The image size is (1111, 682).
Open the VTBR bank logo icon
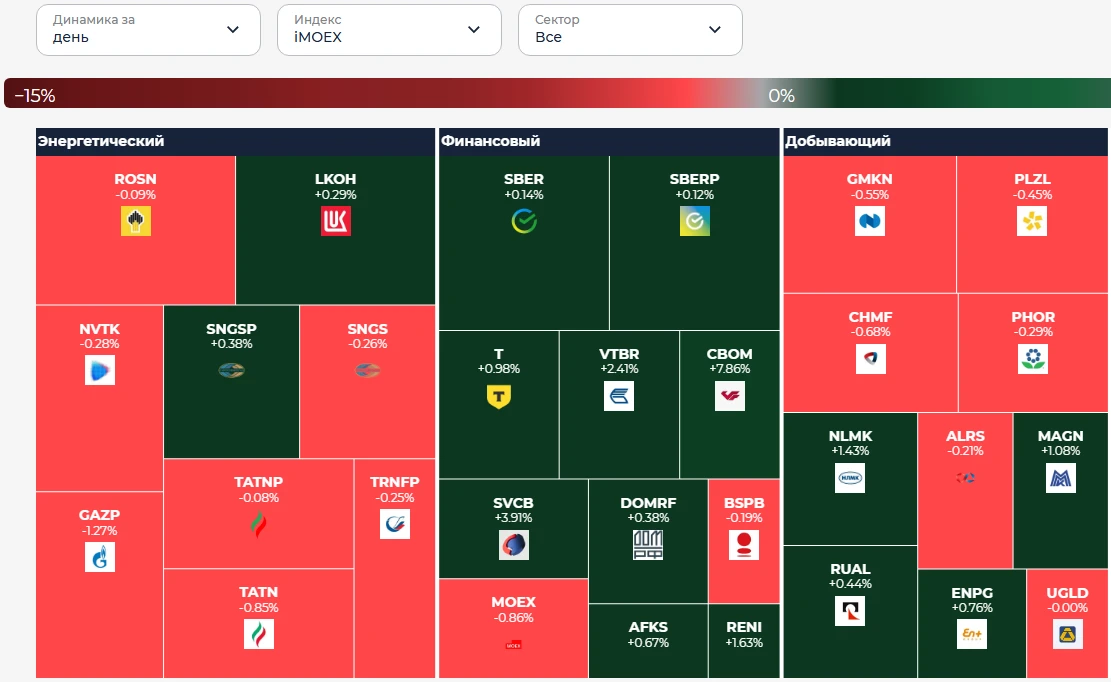619,396
